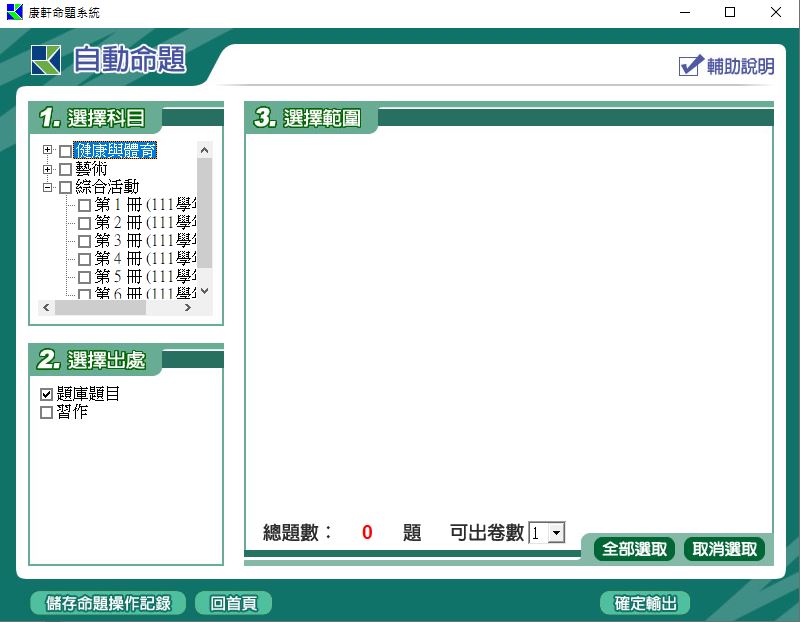Click the 確定輸出 button
The width and height of the screenshot is (800, 622).
pos(645,603)
